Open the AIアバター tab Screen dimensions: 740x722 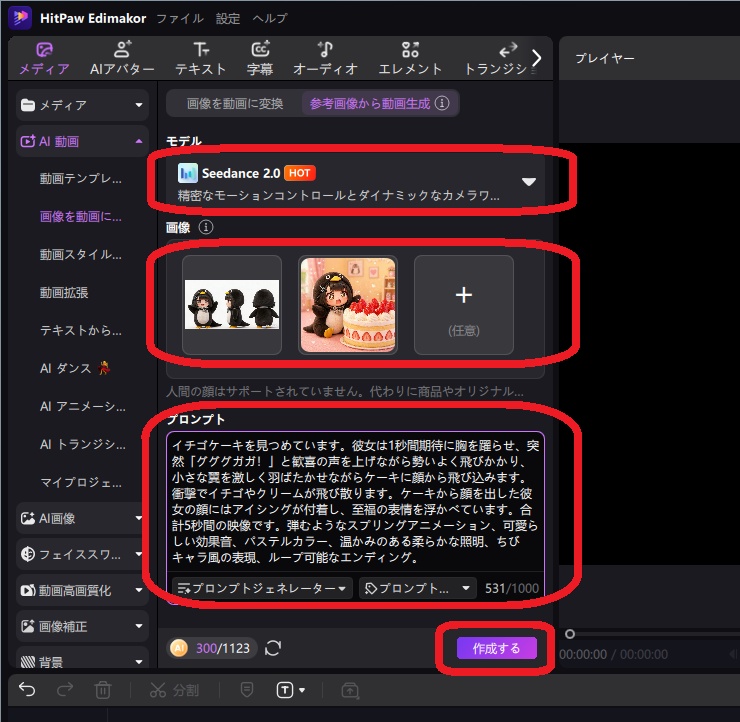tap(122, 59)
